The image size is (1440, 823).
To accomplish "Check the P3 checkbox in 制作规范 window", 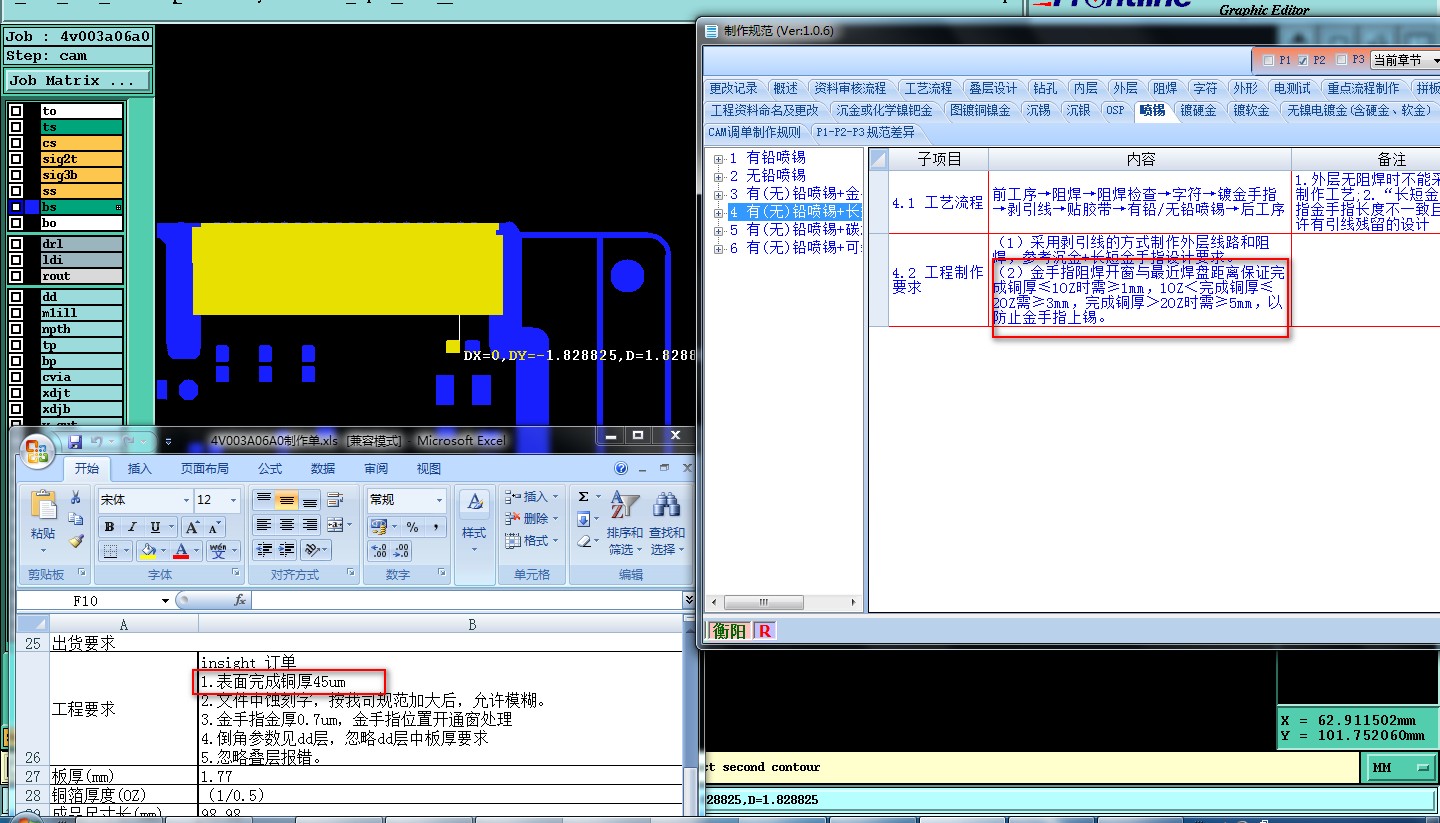I will 1342,61.
